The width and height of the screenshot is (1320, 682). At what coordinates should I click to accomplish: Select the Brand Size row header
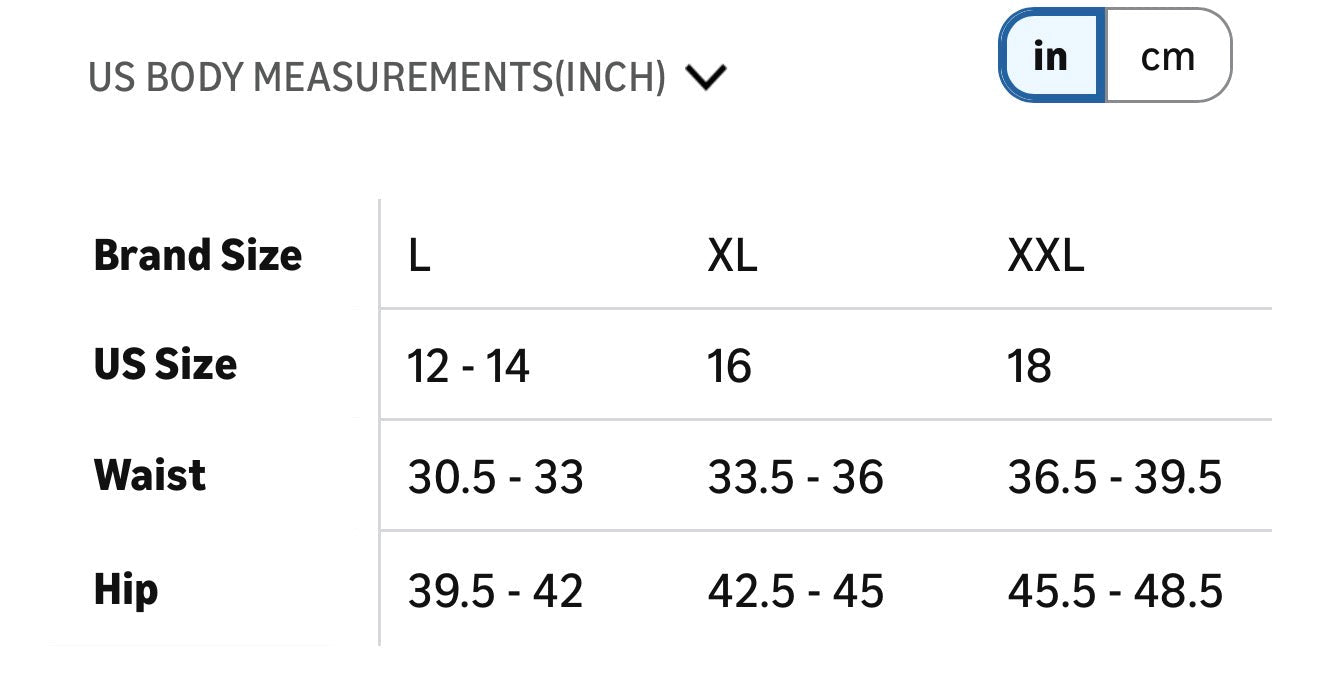click(x=198, y=255)
